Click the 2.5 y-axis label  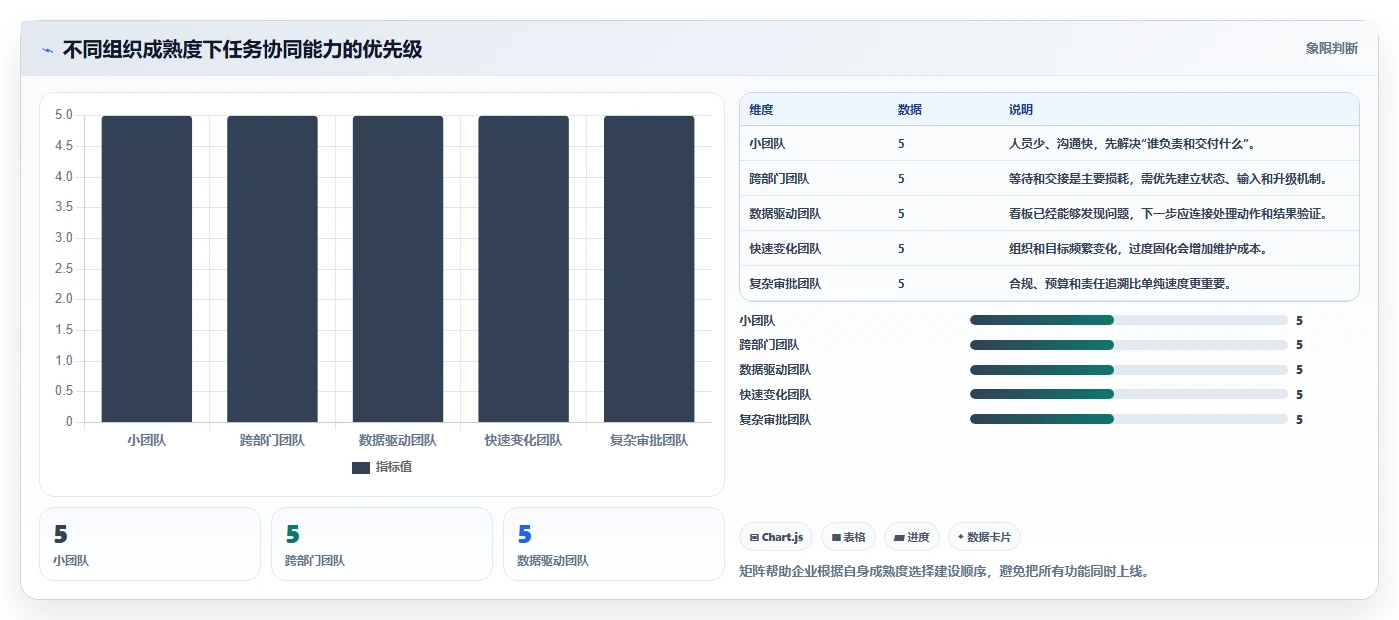coord(64,268)
